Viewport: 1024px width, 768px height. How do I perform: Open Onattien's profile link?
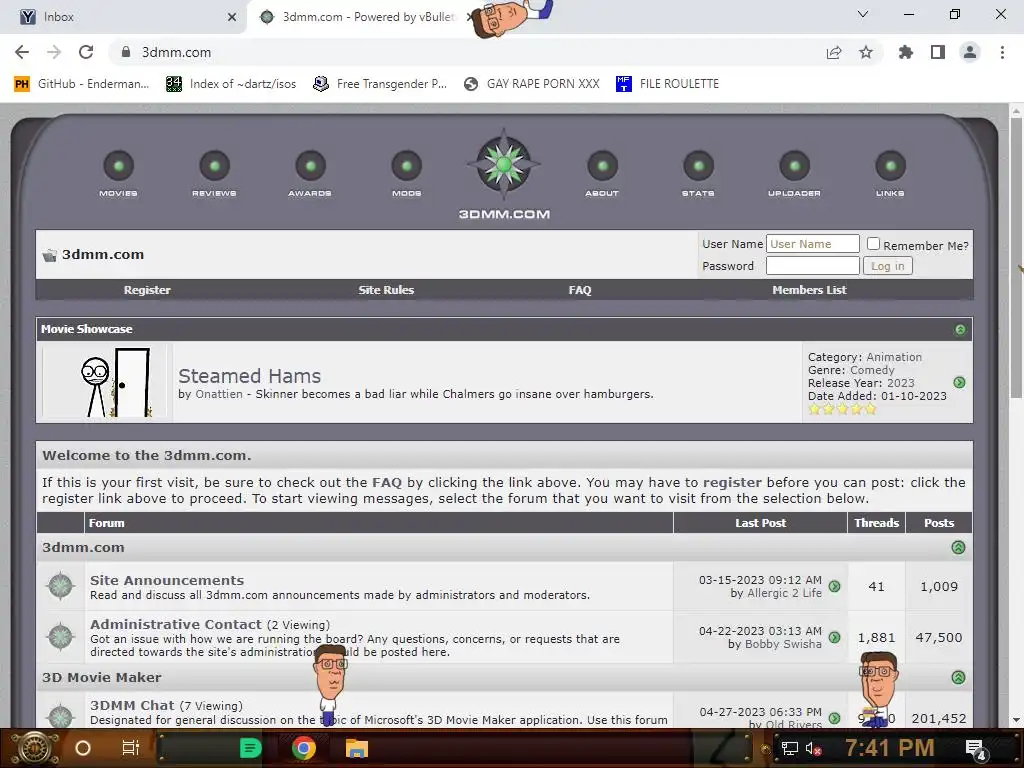[219, 394]
